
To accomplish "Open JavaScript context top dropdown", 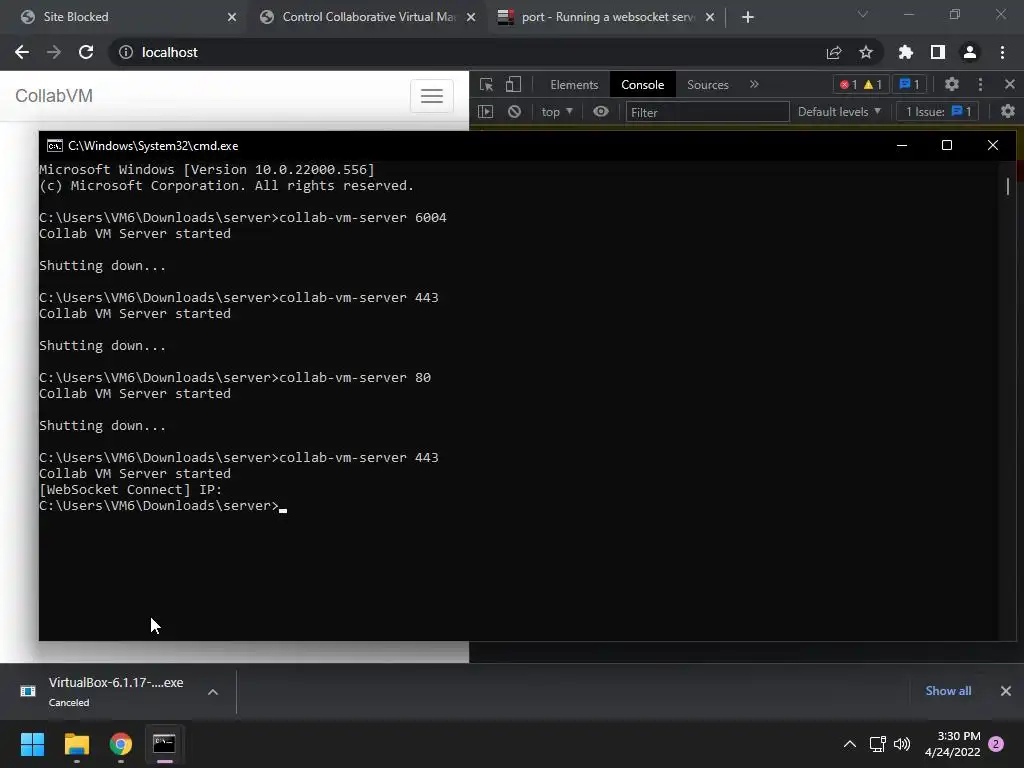I will pos(557,112).
